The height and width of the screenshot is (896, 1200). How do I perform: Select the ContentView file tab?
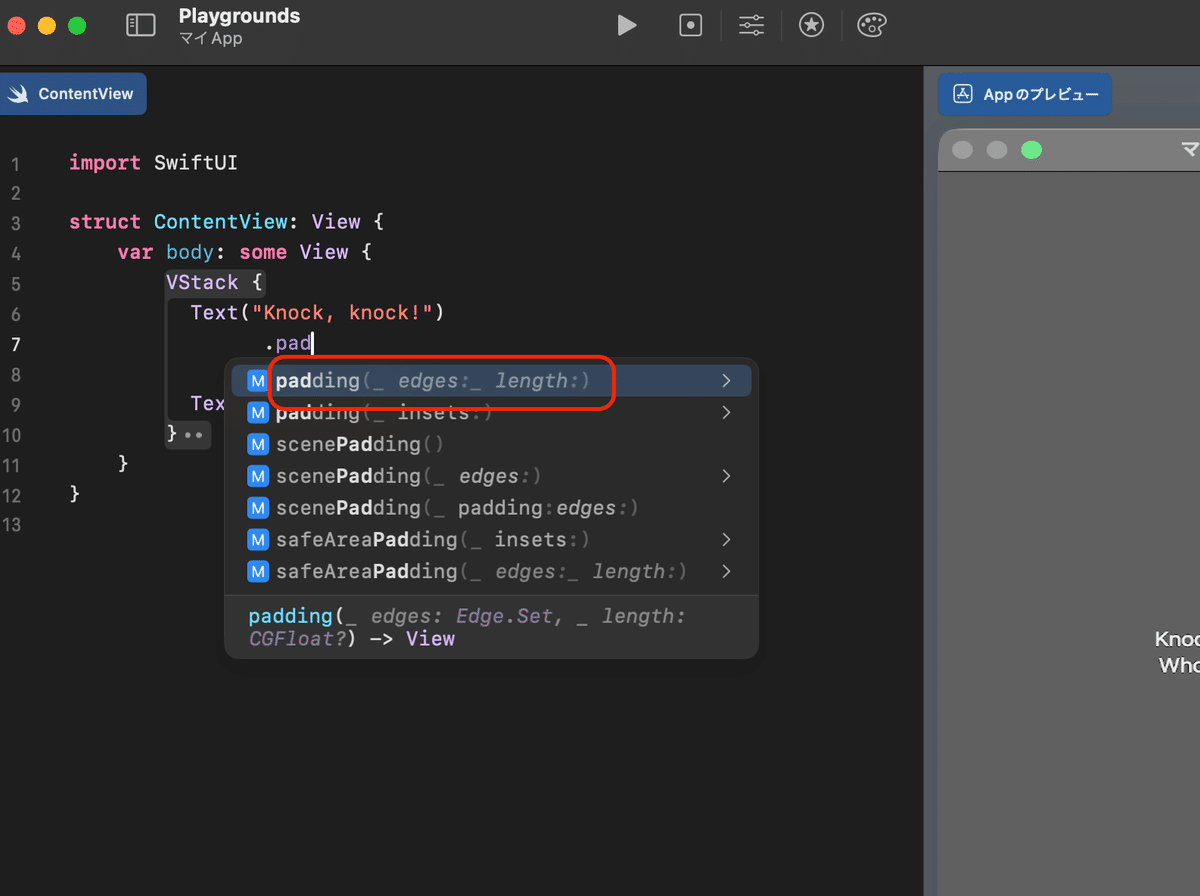pyautogui.click(x=72, y=94)
